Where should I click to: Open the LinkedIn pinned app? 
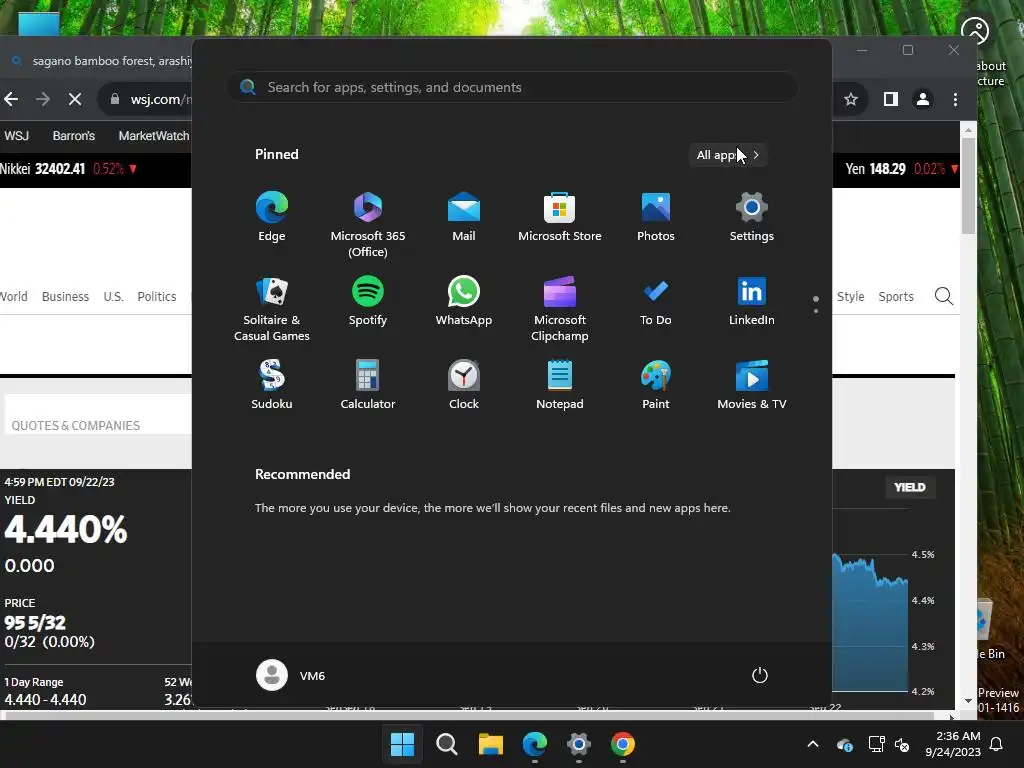(x=752, y=302)
